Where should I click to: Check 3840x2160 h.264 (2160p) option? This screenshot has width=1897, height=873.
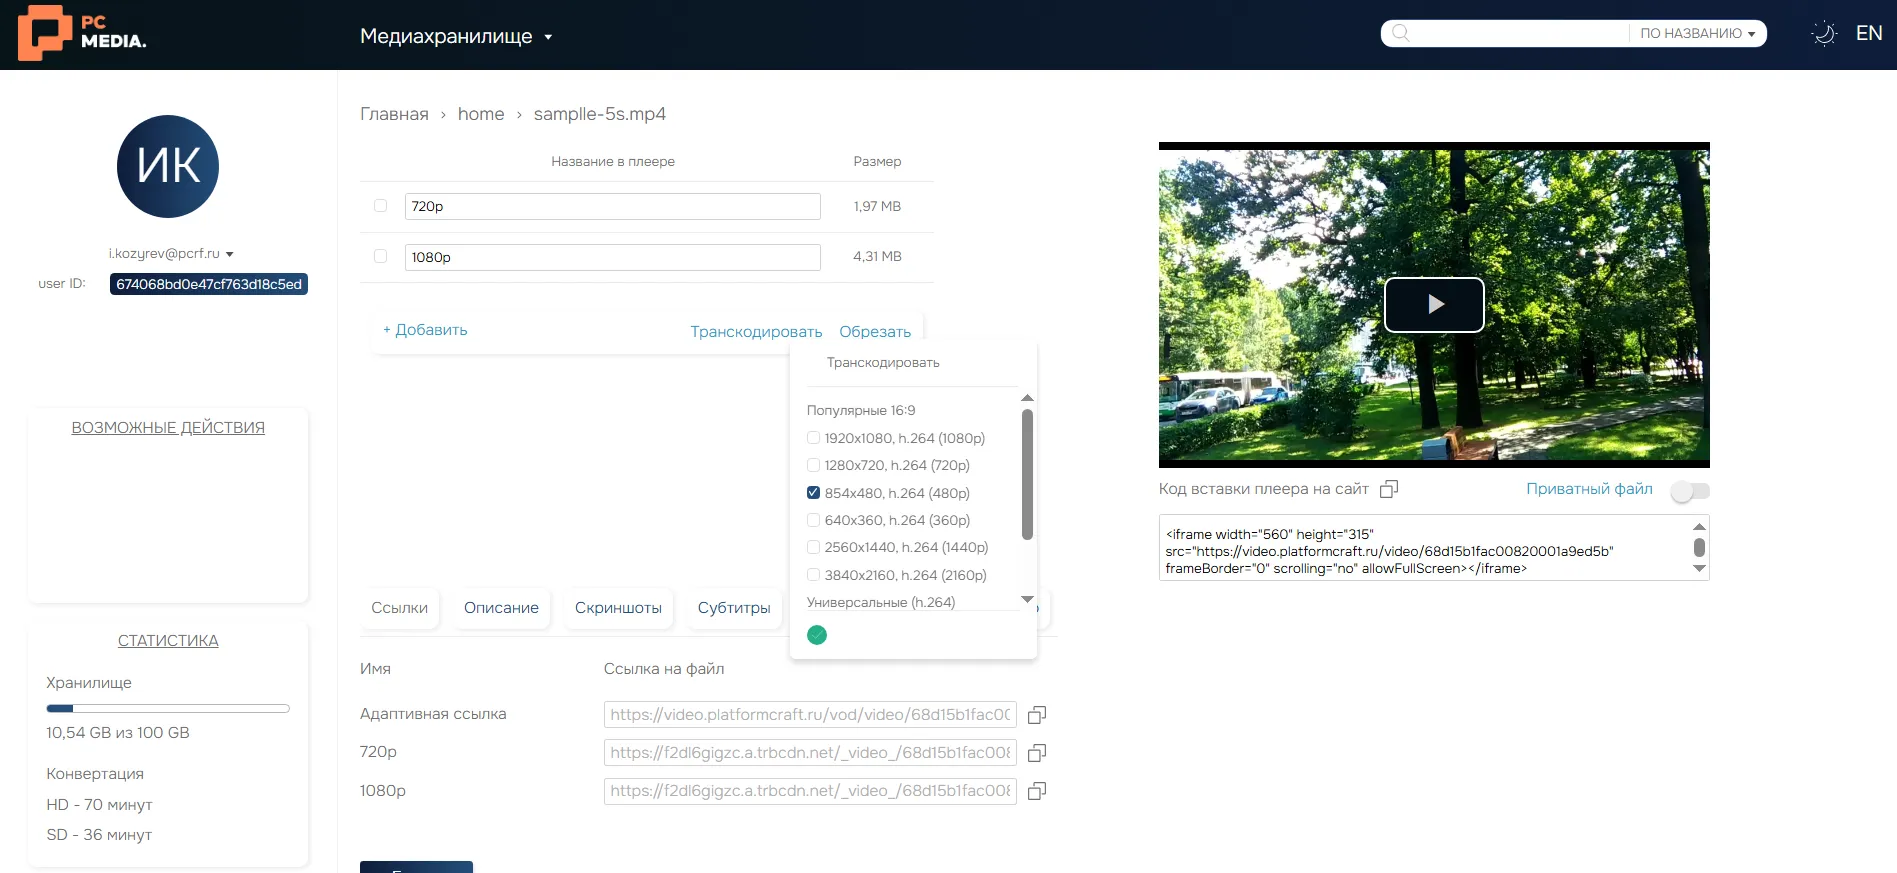point(813,575)
